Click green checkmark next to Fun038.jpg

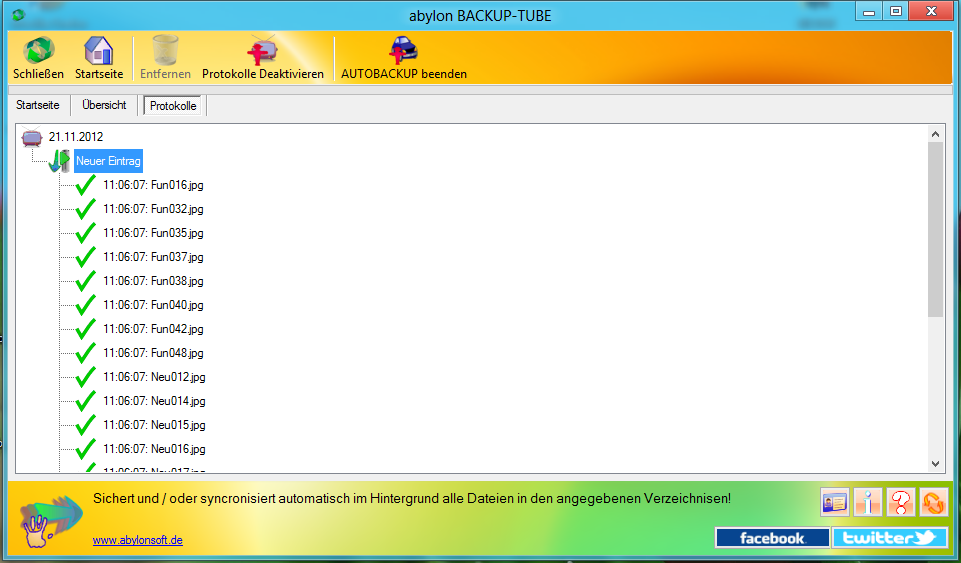[86, 281]
